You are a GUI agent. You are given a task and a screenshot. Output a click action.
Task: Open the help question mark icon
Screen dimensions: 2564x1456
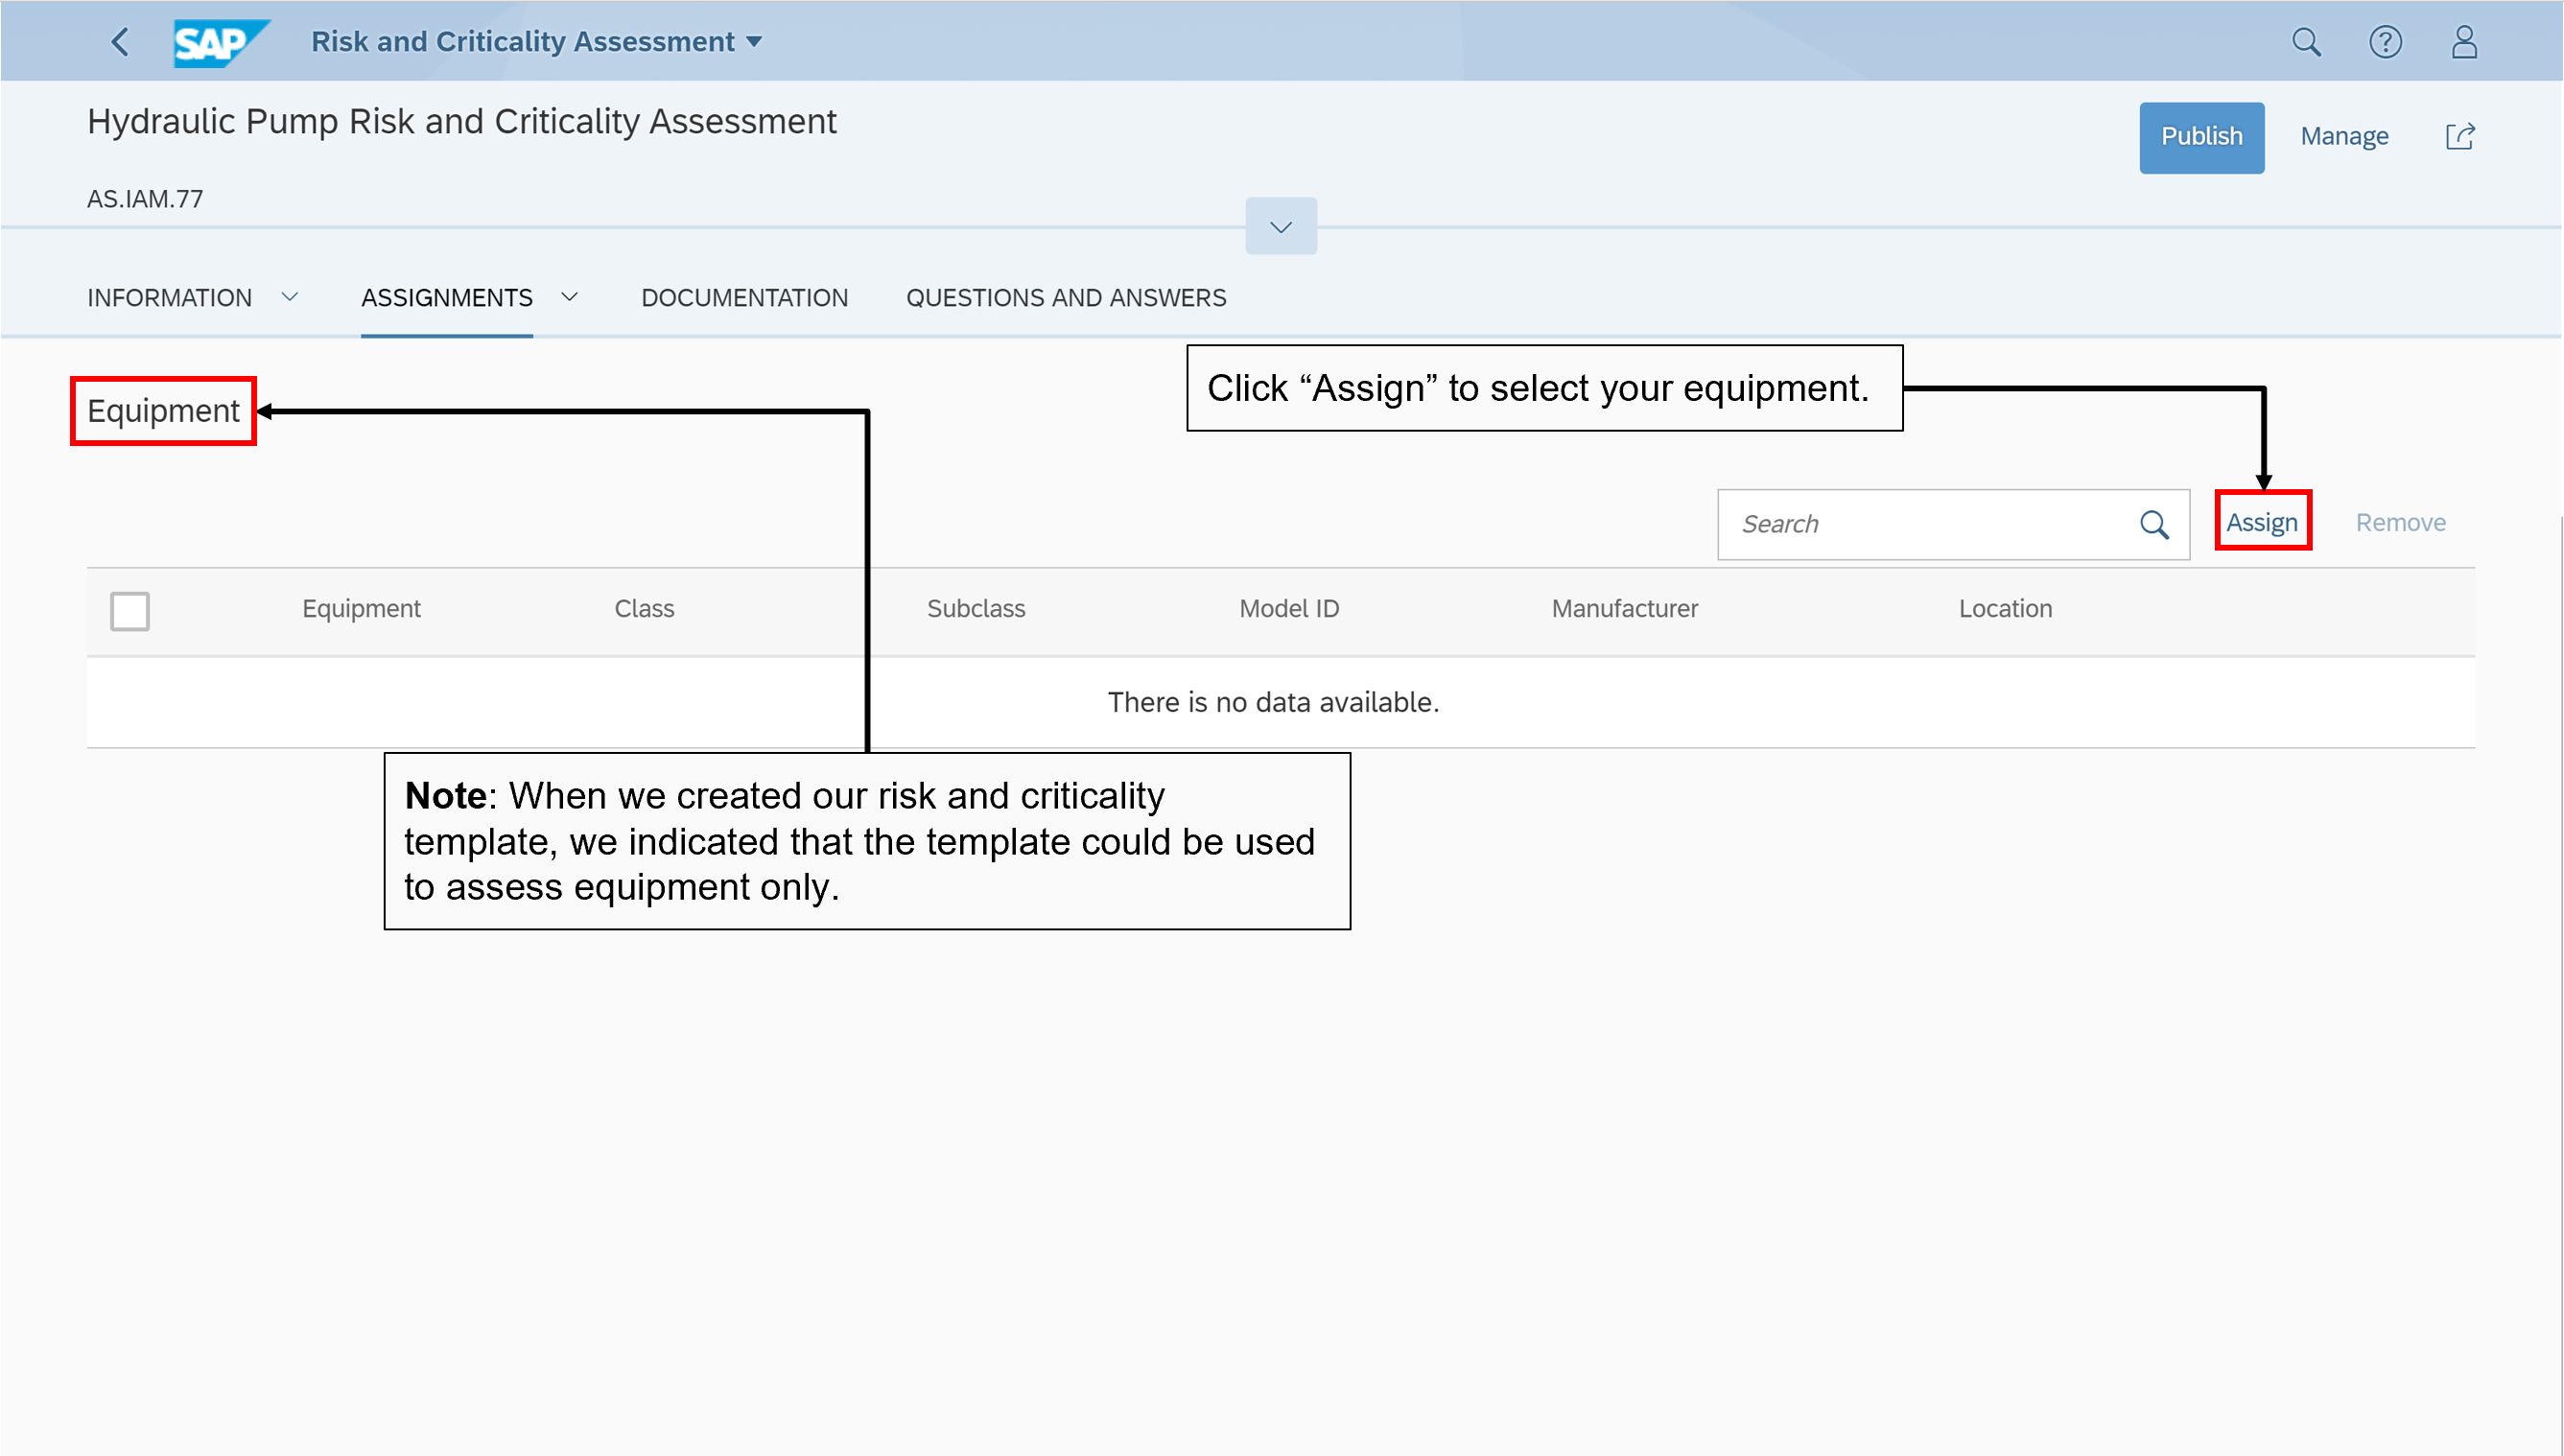[x=2384, y=42]
